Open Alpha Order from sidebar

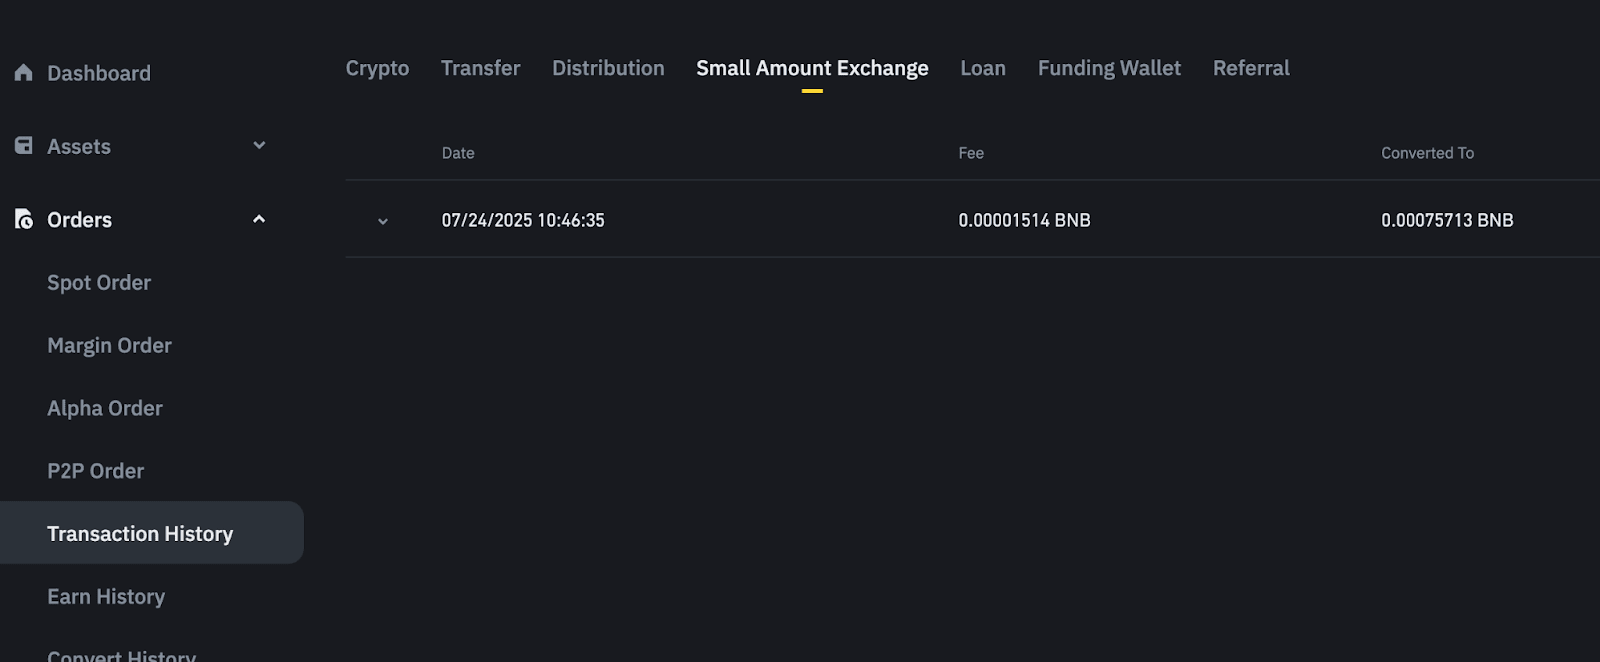tap(105, 409)
